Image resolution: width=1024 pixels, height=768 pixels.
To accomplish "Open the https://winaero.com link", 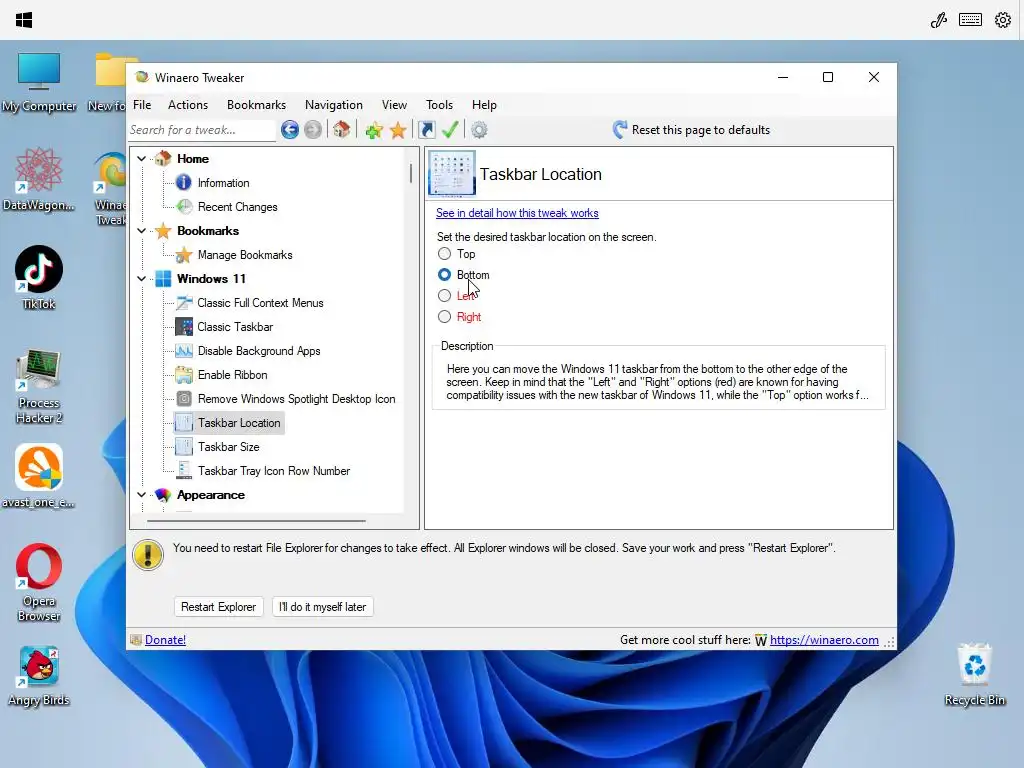I will point(824,640).
